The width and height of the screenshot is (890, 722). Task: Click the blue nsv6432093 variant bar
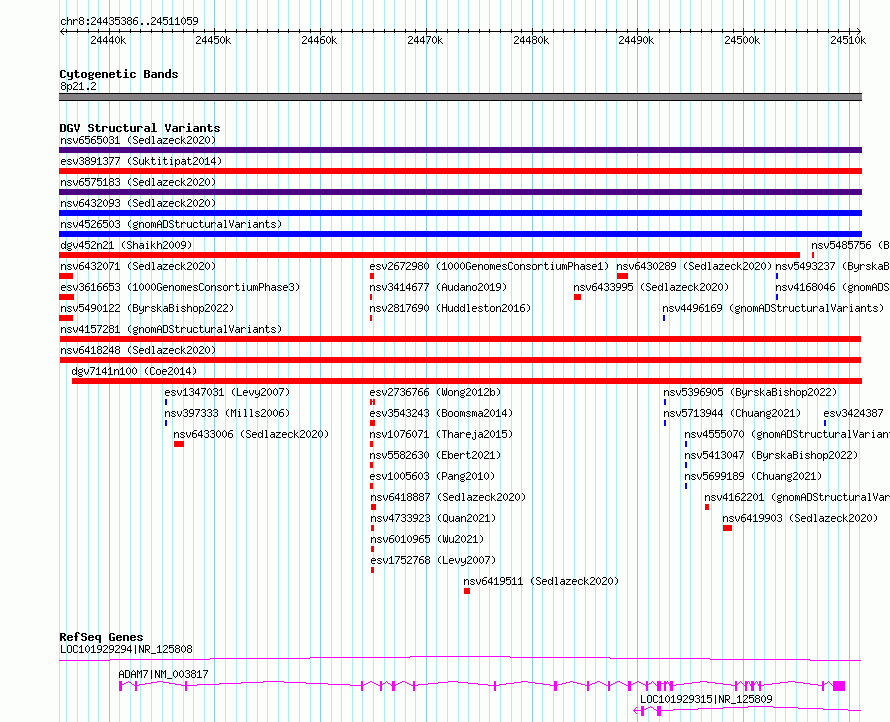(x=460, y=213)
